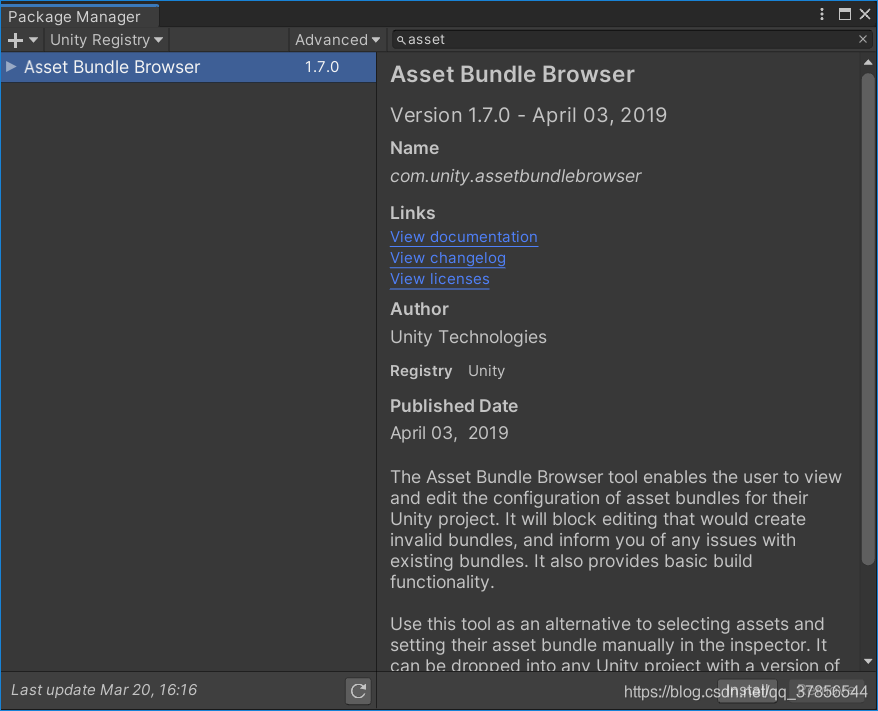Click the Package Manager tab
This screenshot has width=878, height=711.
pos(80,17)
